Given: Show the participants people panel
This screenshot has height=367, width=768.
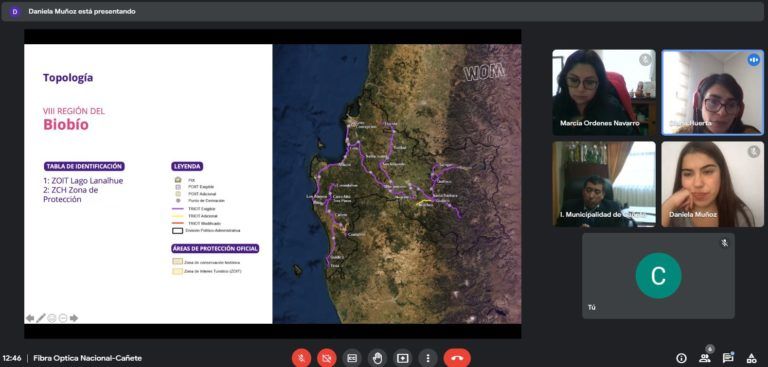Looking at the screenshot, I should coord(705,358).
